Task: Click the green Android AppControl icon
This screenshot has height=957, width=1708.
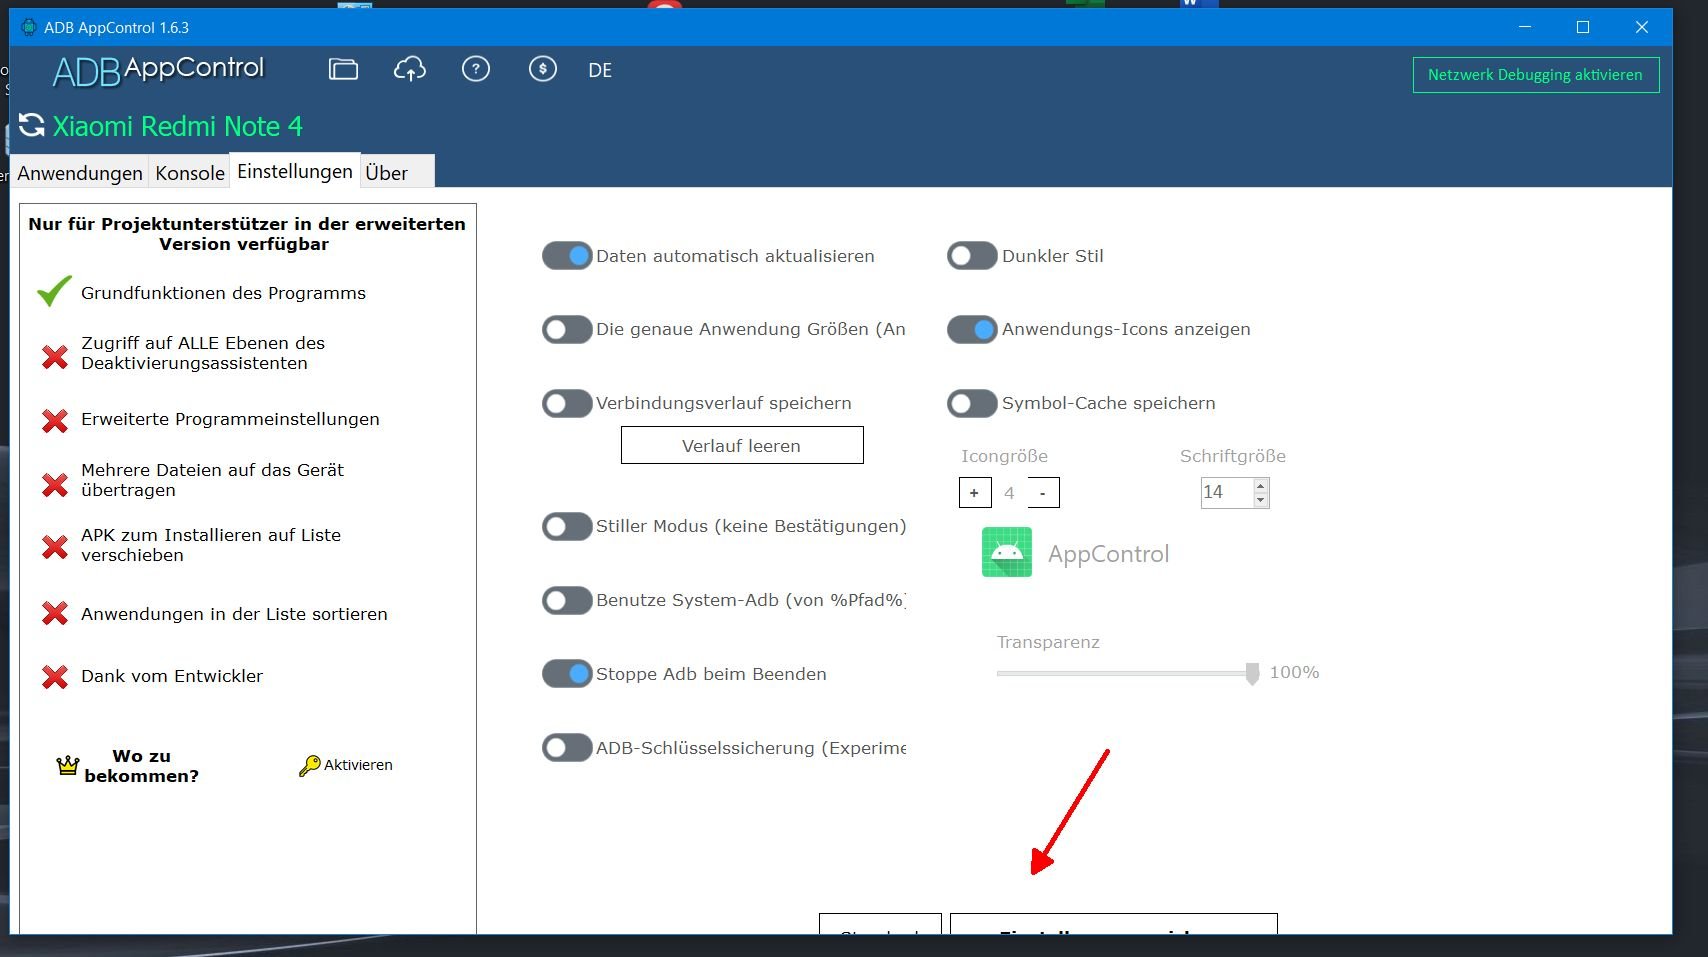Action: pyautogui.click(x=1007, y=552)
